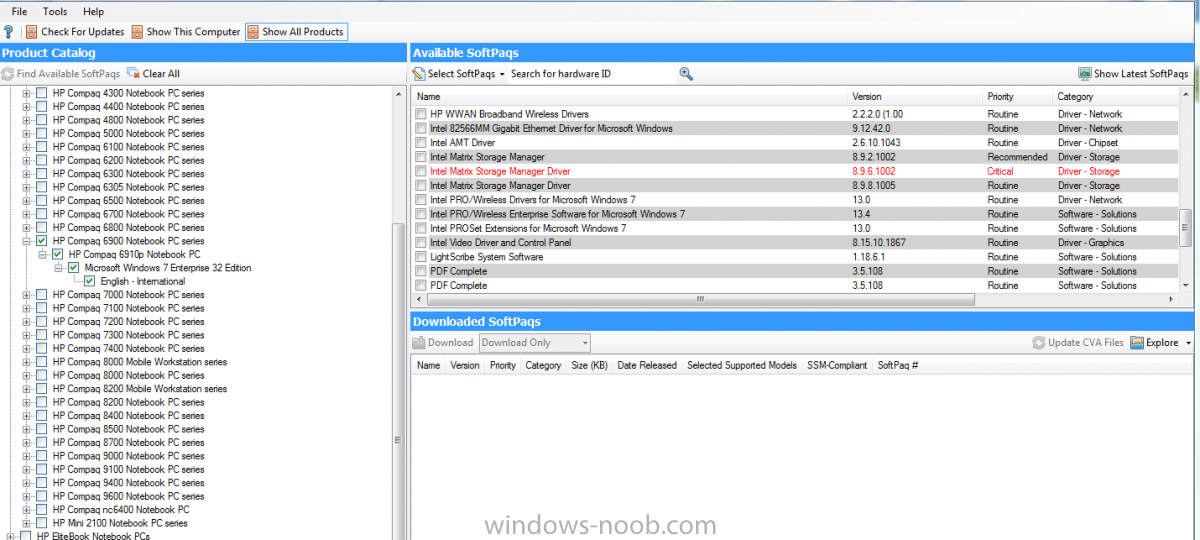Expand HP Compaq 7000 Notebook PC series node
This screenshot has height=540, width=1200.
point(27,295)
